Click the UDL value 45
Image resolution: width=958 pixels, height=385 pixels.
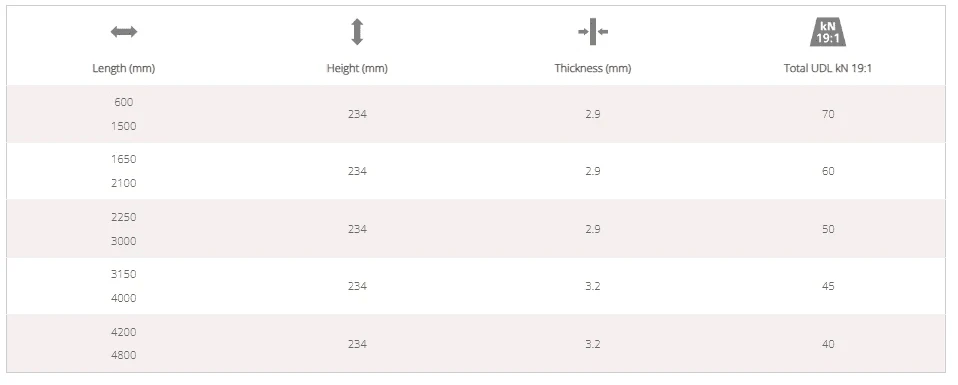[828, 286]
